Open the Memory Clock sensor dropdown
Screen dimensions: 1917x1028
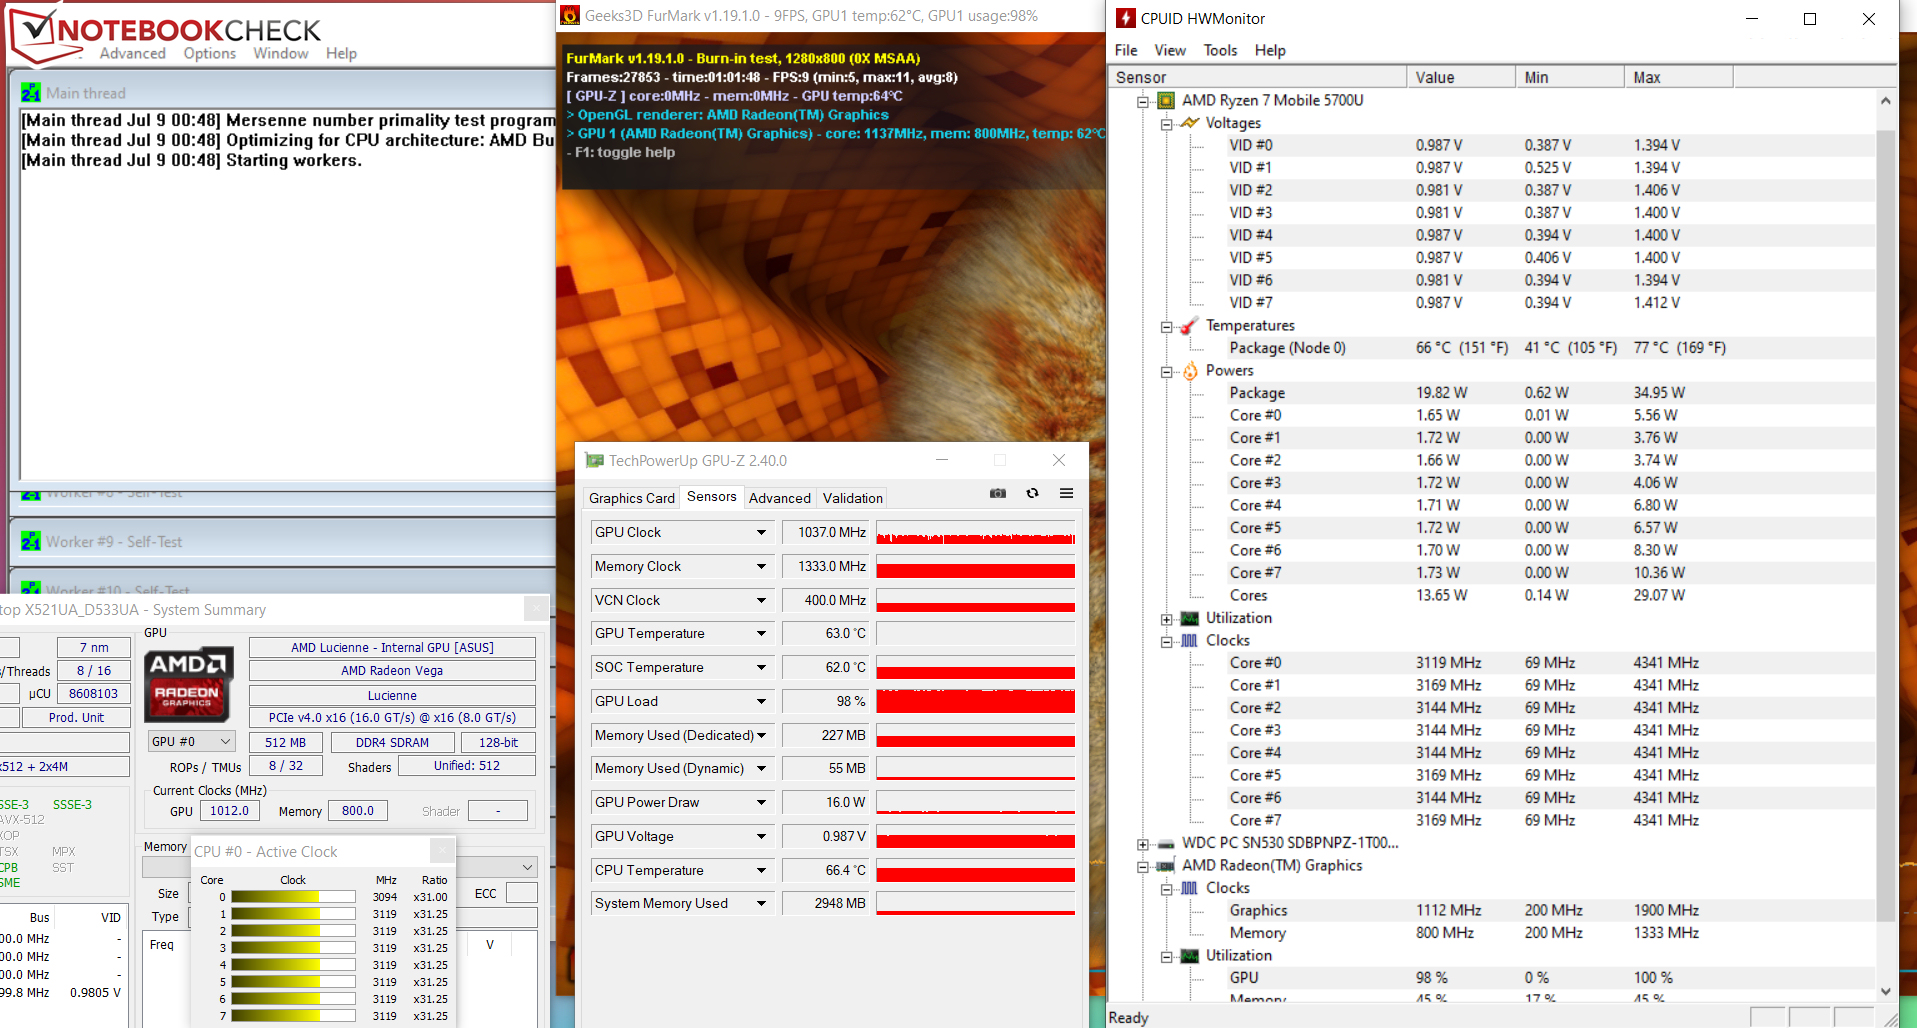pyautogui.click(x=761, y=566)
